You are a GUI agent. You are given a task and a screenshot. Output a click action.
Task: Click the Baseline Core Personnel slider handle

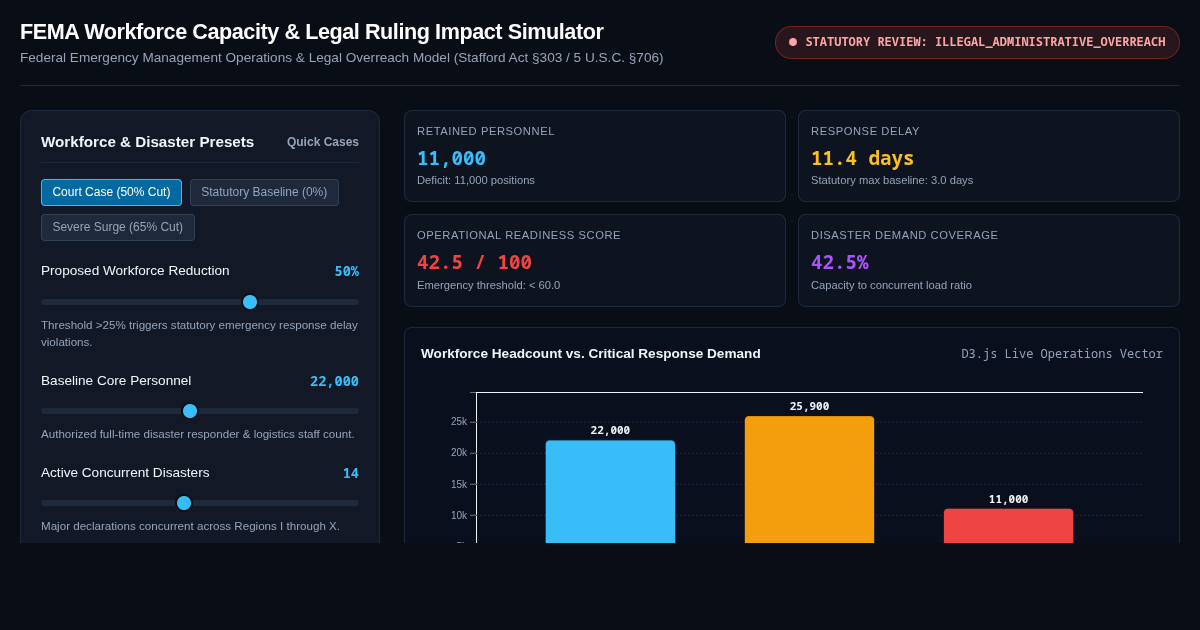click(190, 411)
